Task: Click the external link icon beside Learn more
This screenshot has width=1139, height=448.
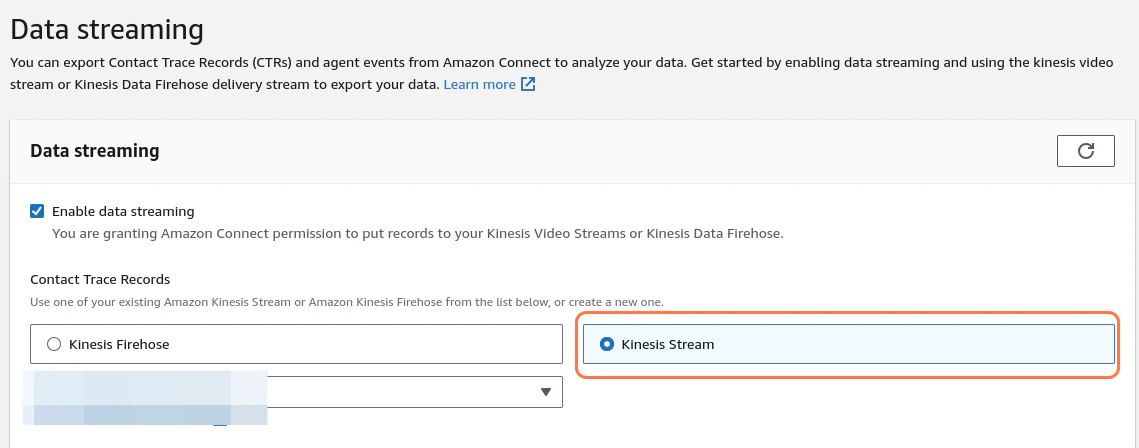Action: (x=528, y=84)
